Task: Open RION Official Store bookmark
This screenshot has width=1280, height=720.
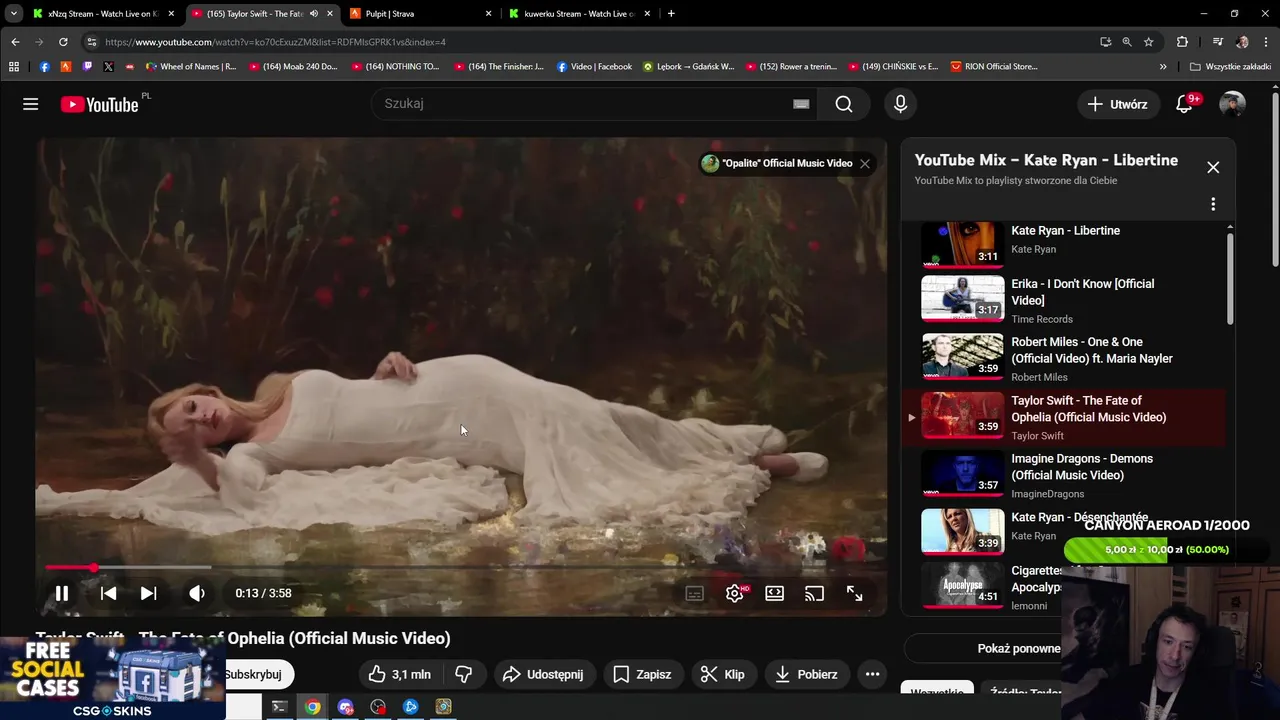Action: click(993, 67)
